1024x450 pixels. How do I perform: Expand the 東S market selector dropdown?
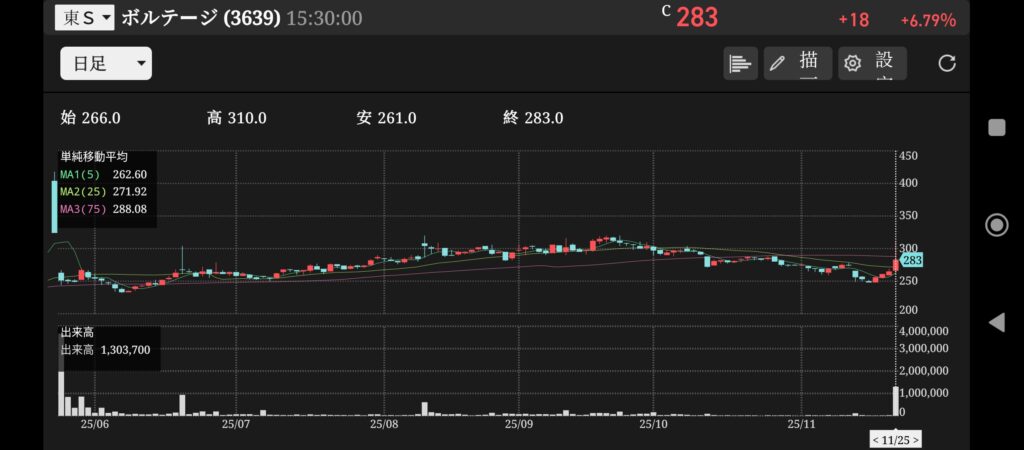click(x=84, y=18)
